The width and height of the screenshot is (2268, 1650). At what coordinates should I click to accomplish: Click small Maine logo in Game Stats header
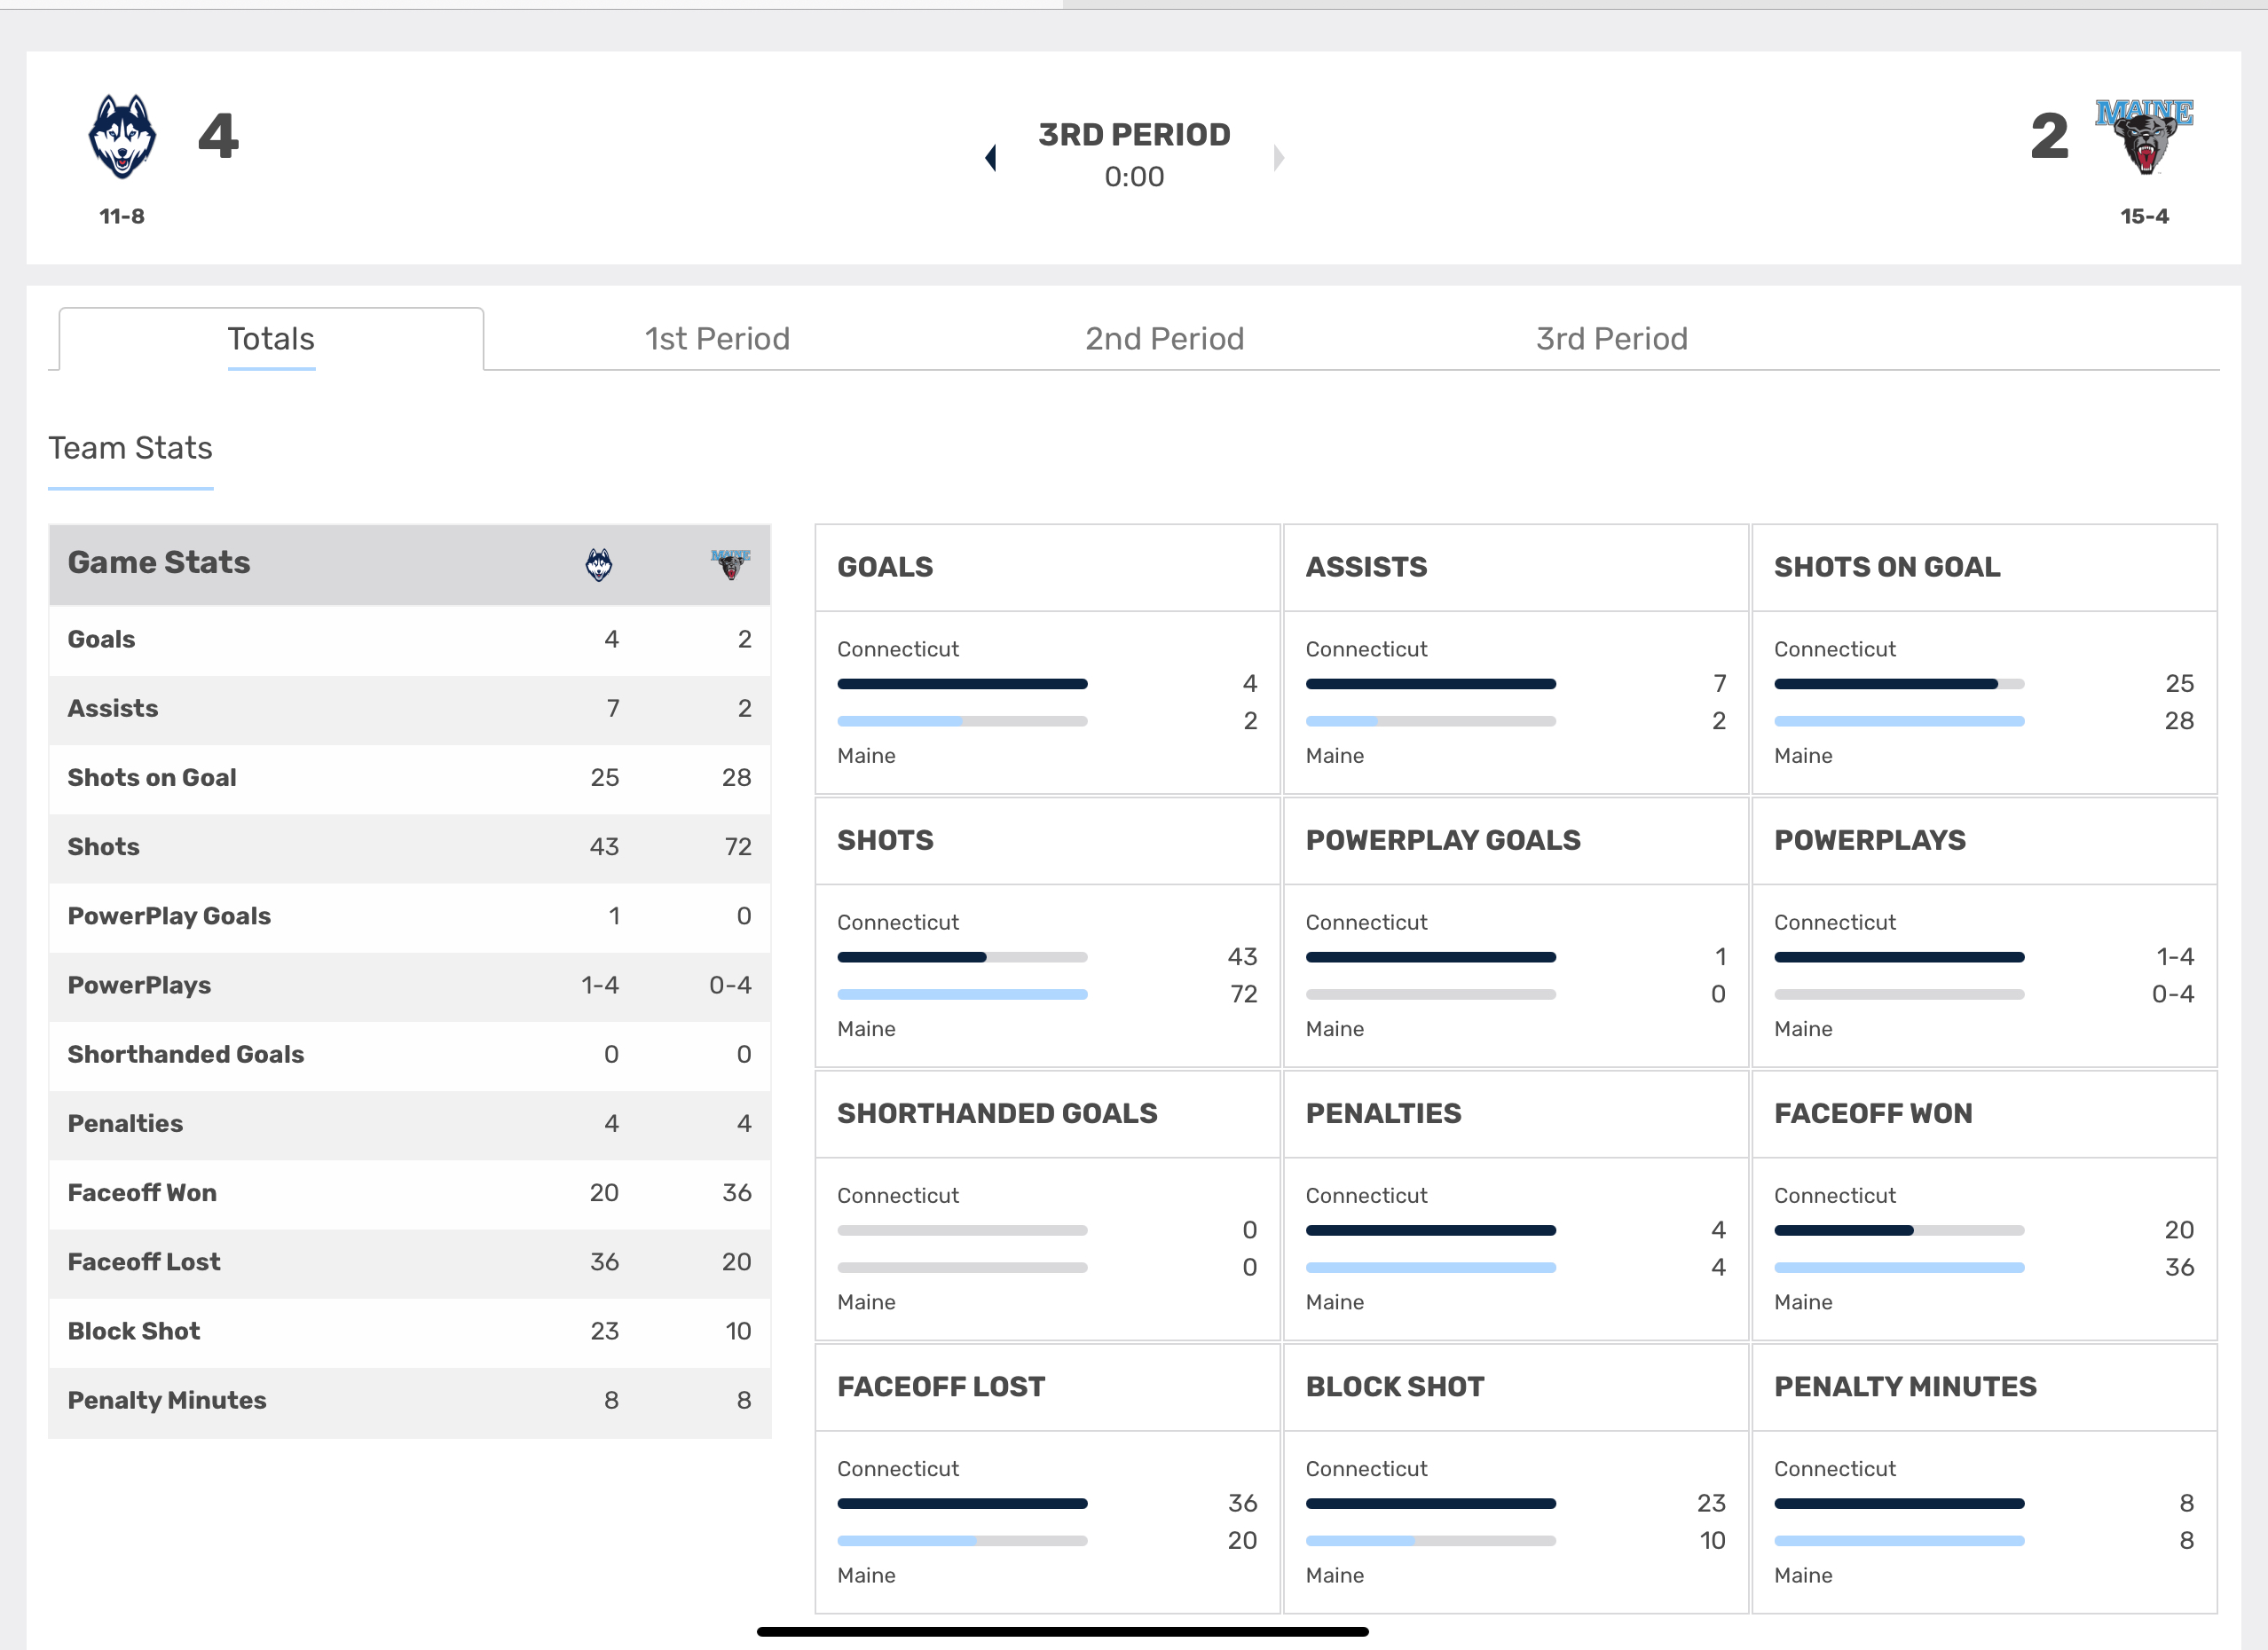point(731,564)
